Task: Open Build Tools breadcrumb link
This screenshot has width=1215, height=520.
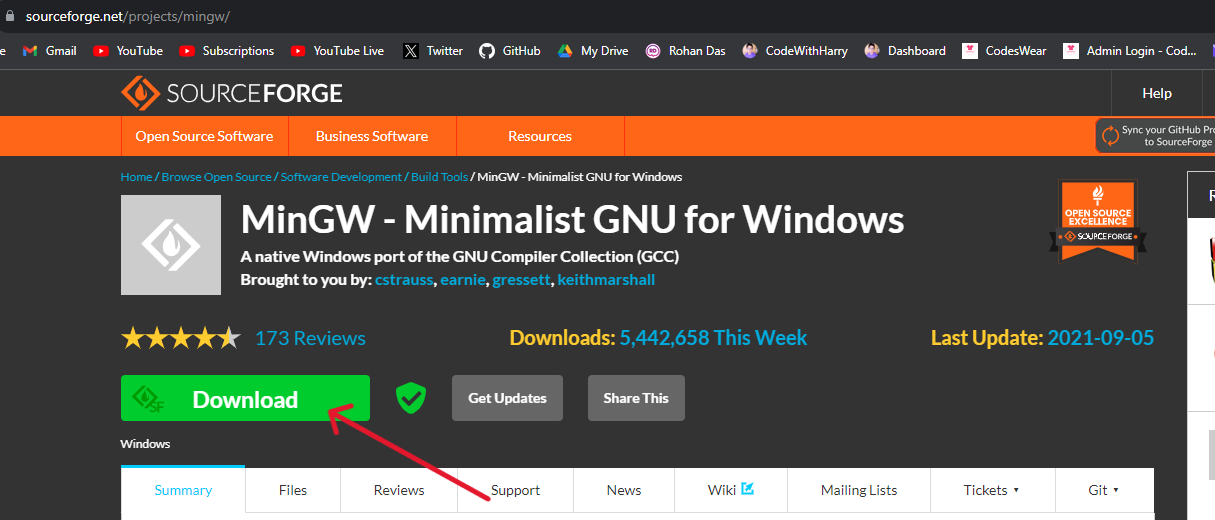Action: [x=439, y=177]
